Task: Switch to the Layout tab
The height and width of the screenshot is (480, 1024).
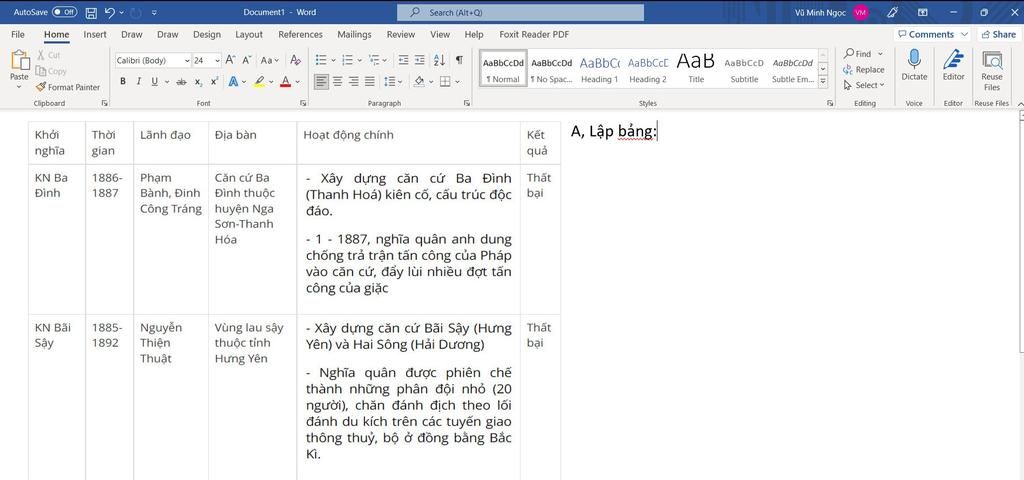Action: tap(249, 35)
